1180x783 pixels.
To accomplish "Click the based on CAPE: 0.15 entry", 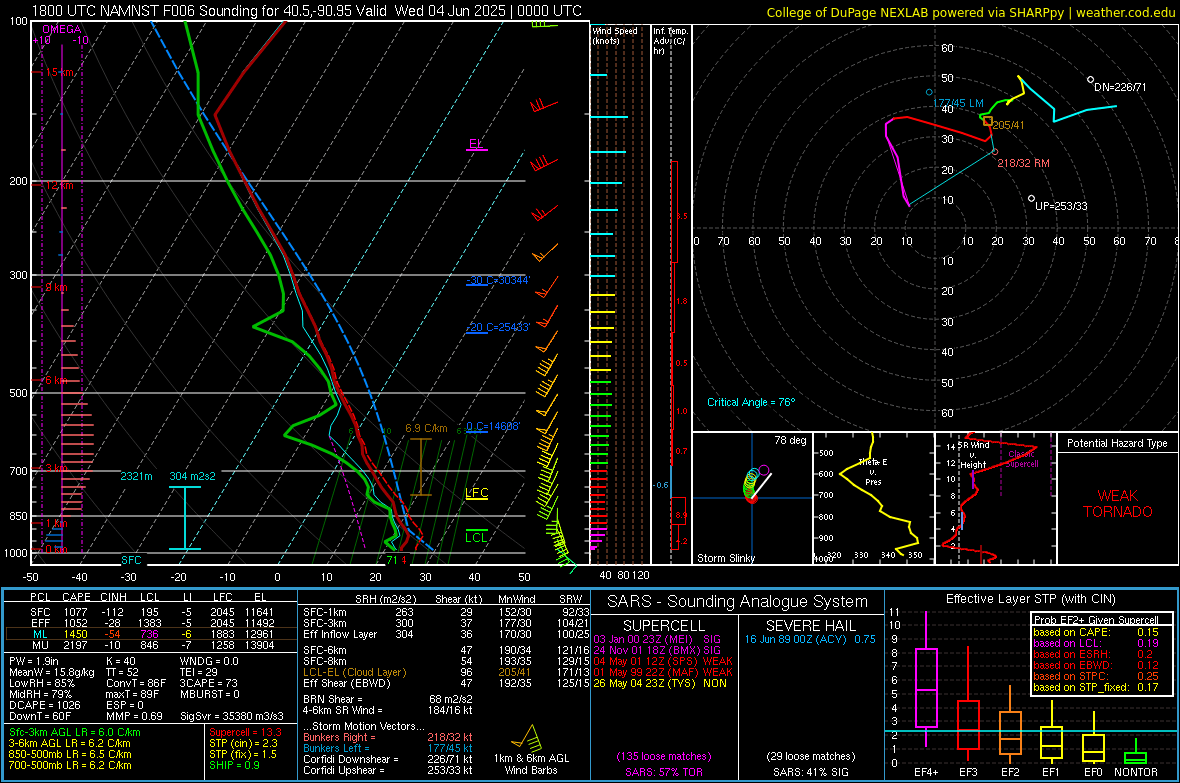I will [x=1096, y=632].
